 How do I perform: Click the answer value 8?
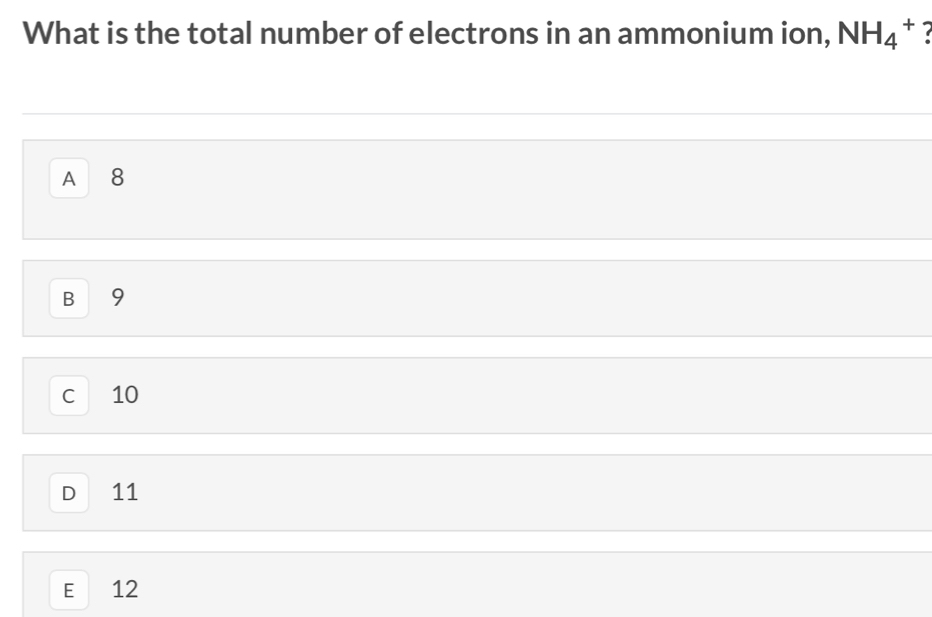click(x=118, y=177)
